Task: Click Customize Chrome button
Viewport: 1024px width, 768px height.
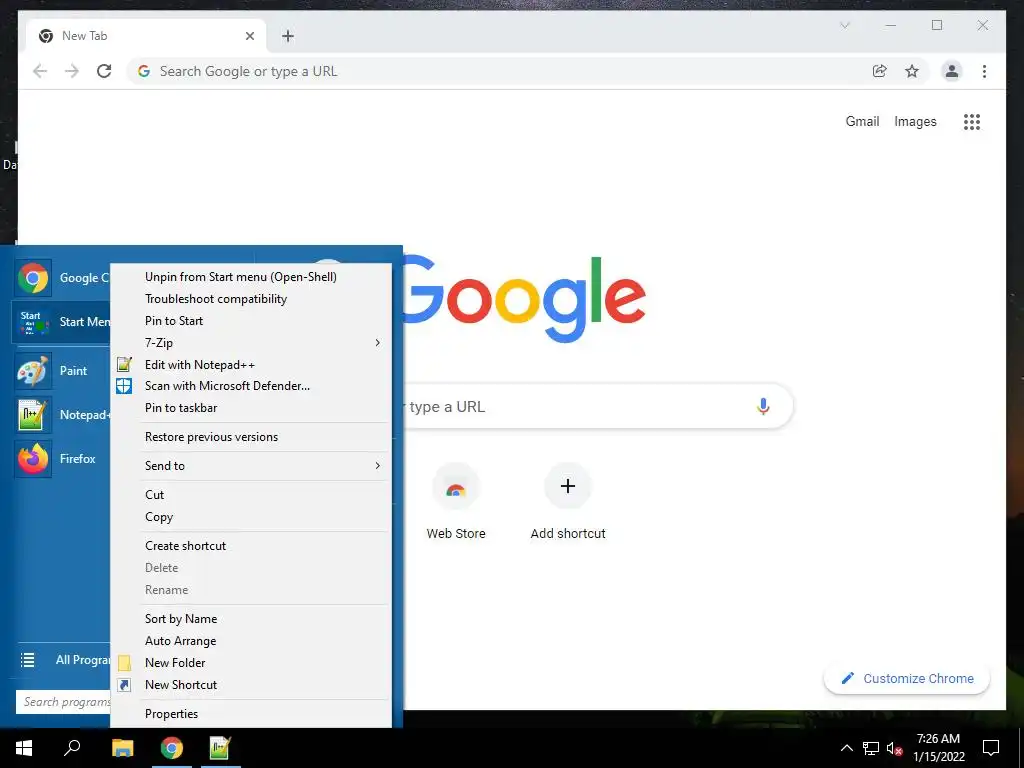Action: (x=907, y=679)
